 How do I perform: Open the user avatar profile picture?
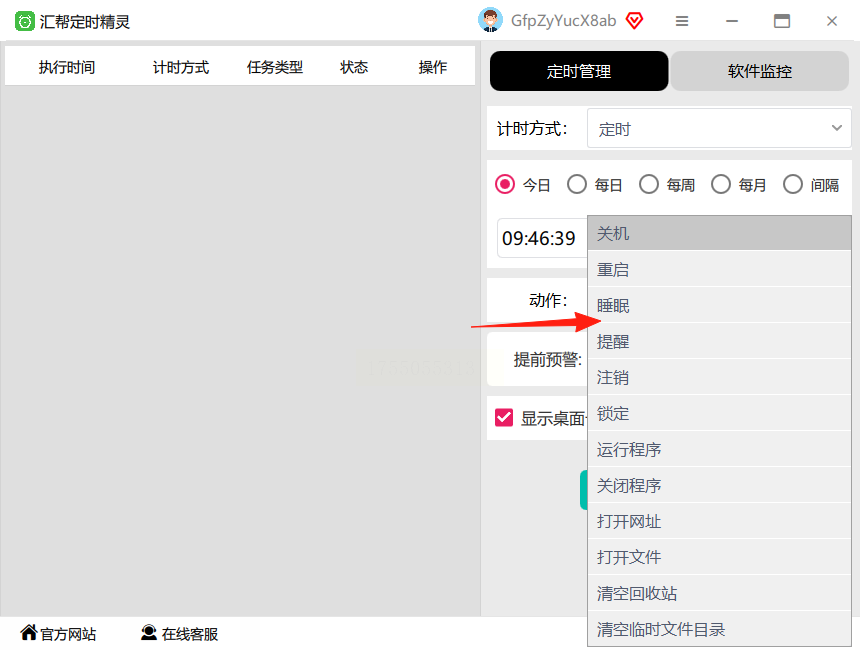pos(490,20)
